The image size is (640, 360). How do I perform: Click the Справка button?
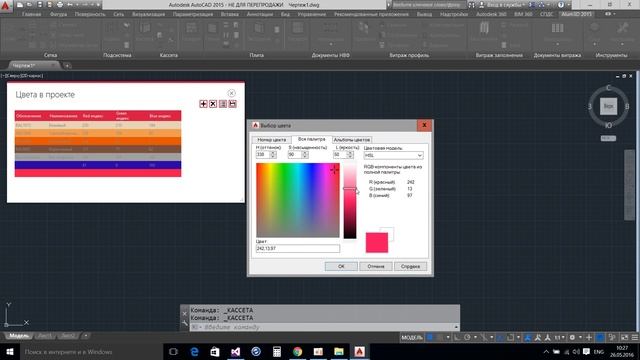(x=410, y=266)
